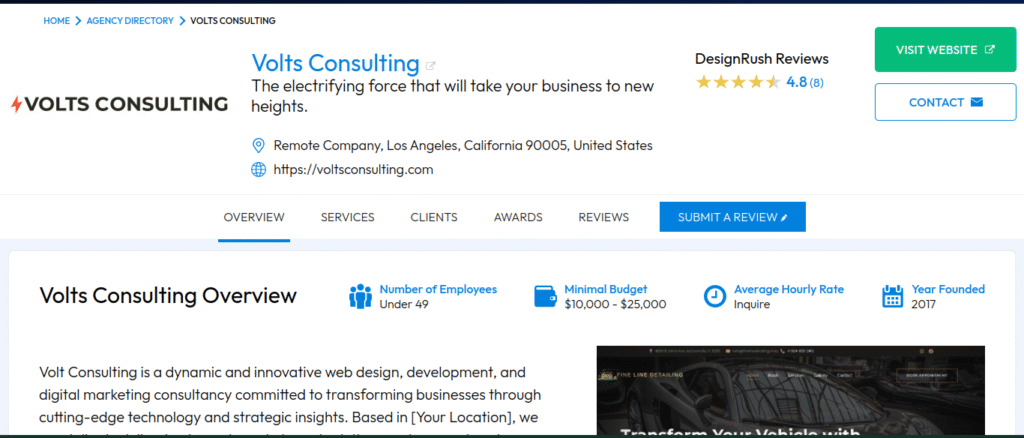
Task: Click the globe icon next to website URL
Action: click(258, 169)
